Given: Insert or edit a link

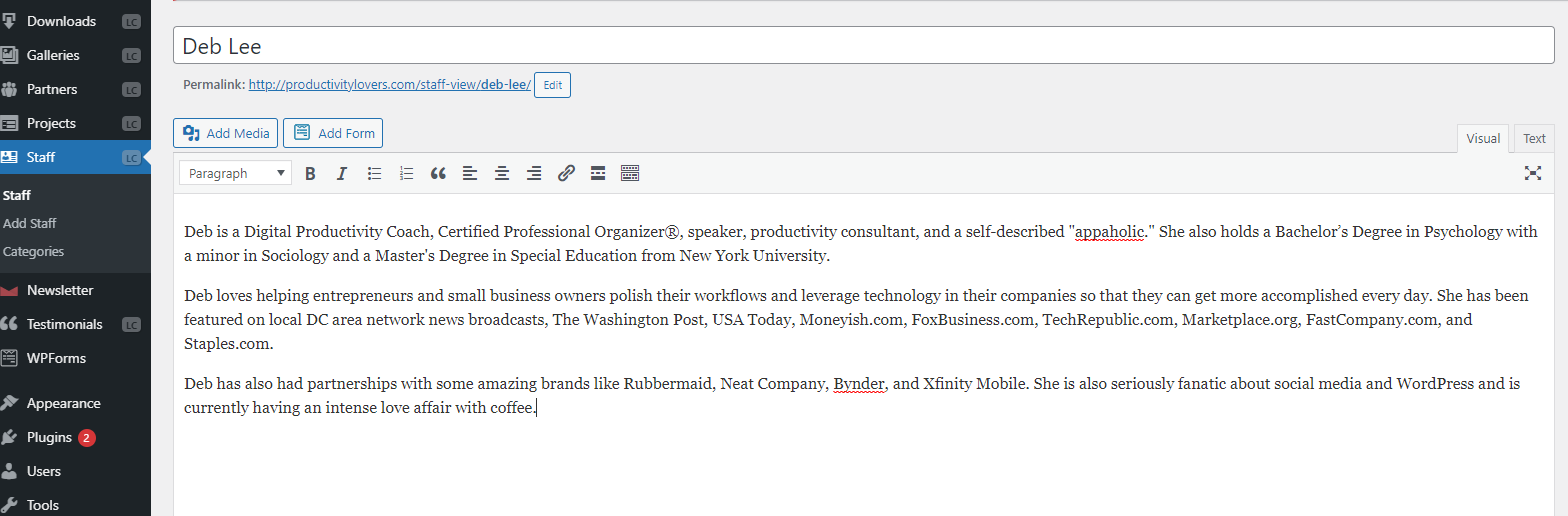Looking at the screenshot, I should tap(566, 173).
